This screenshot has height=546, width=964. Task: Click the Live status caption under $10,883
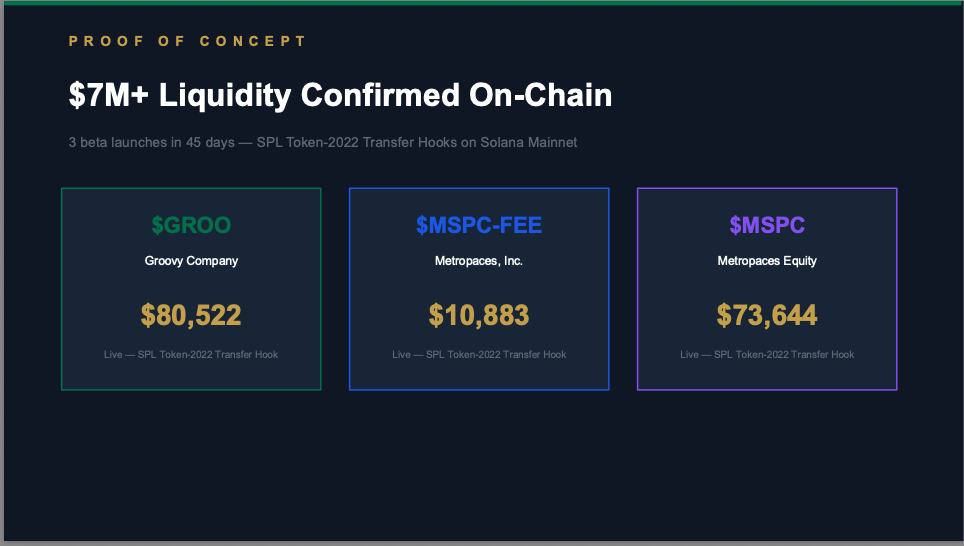click(479, 355)
